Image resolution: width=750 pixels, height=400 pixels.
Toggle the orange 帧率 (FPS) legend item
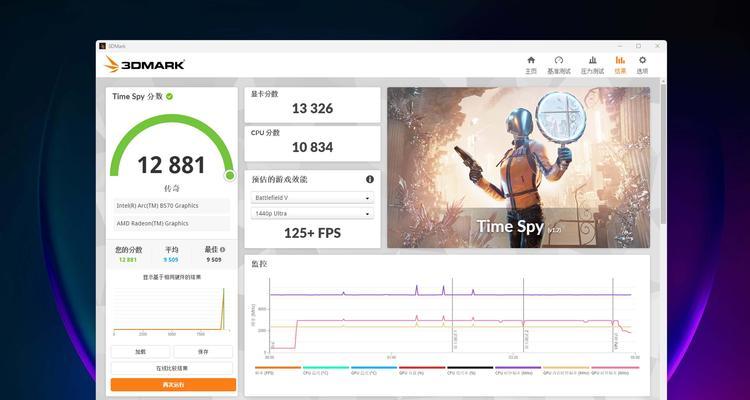277,370
